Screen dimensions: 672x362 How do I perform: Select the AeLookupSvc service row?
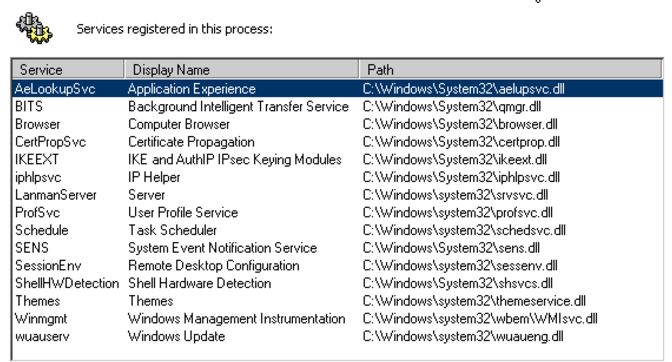pos(337,89)
